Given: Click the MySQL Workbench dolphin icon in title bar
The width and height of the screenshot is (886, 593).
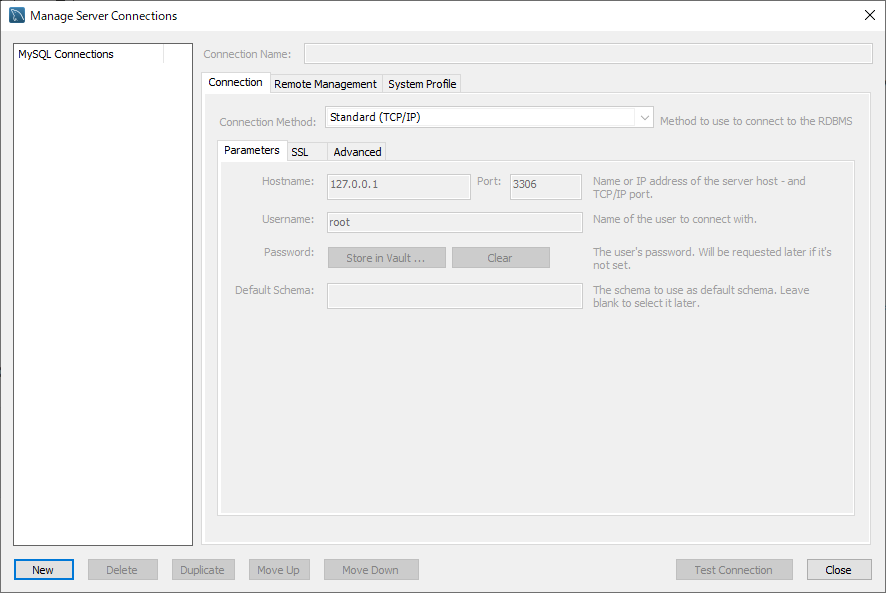Looking at the screenshot, I should 17,15.
